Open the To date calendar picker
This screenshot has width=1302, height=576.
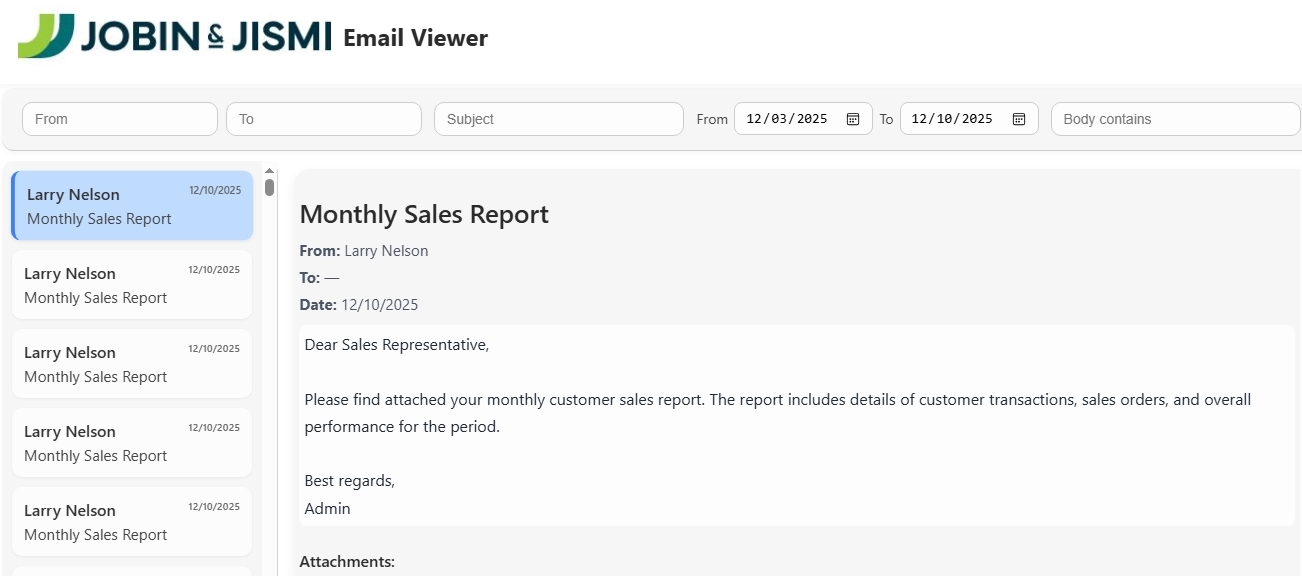pos(1019,119)
